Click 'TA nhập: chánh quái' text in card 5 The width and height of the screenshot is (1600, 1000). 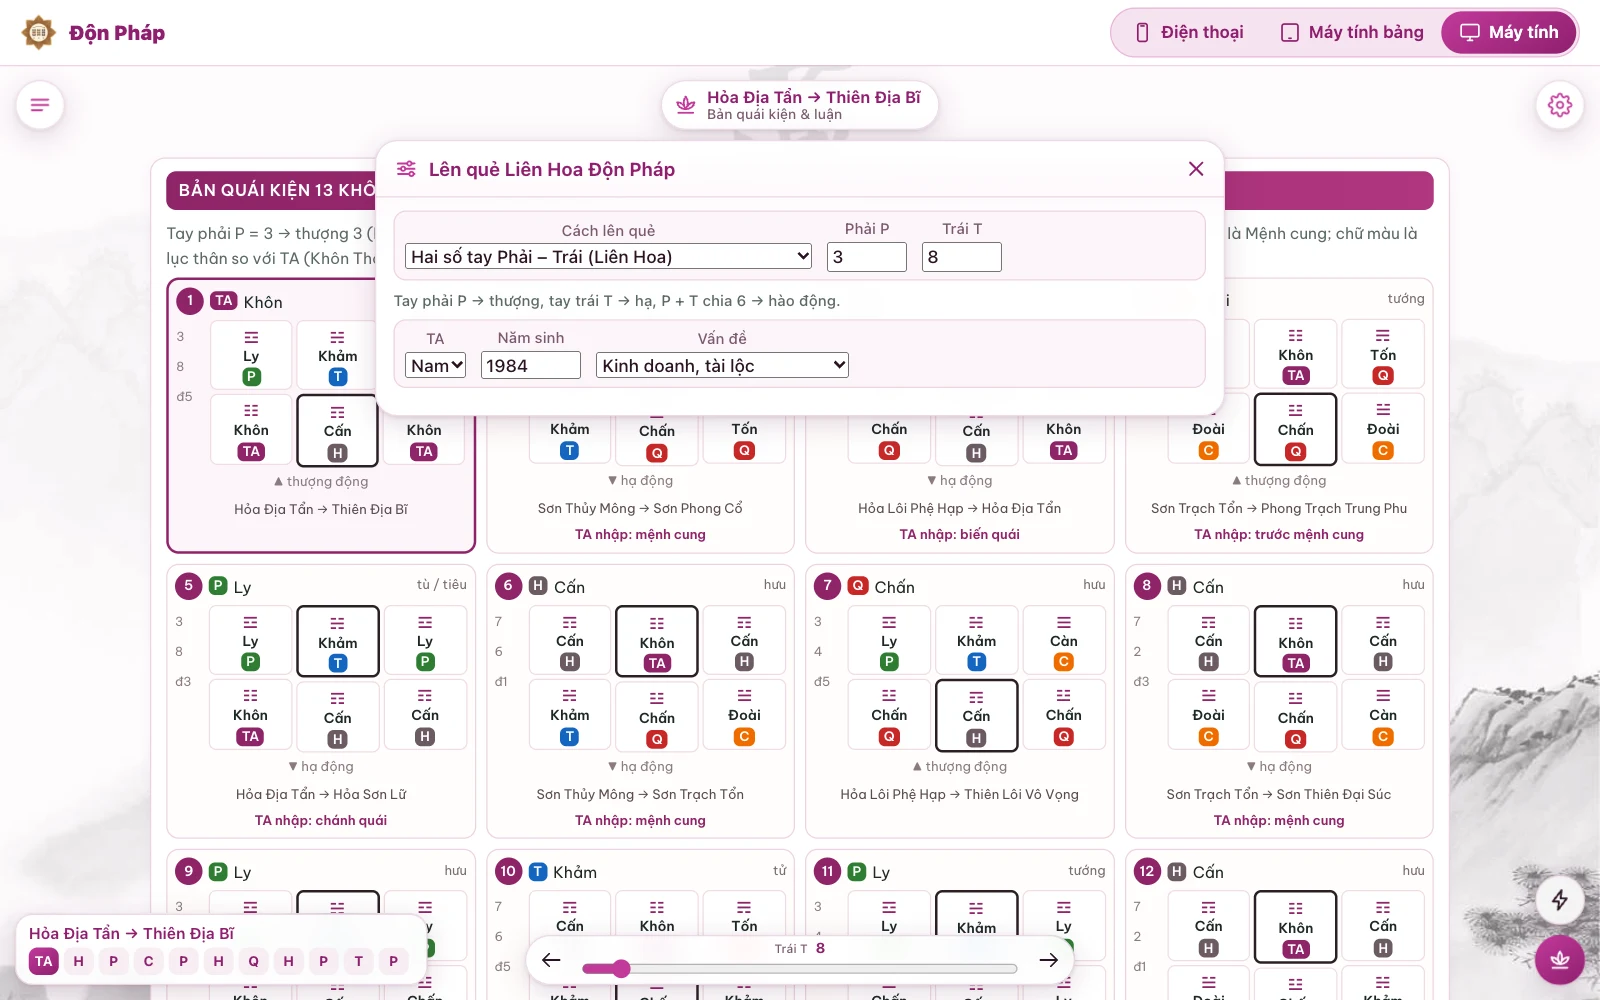tap(320, 820)
